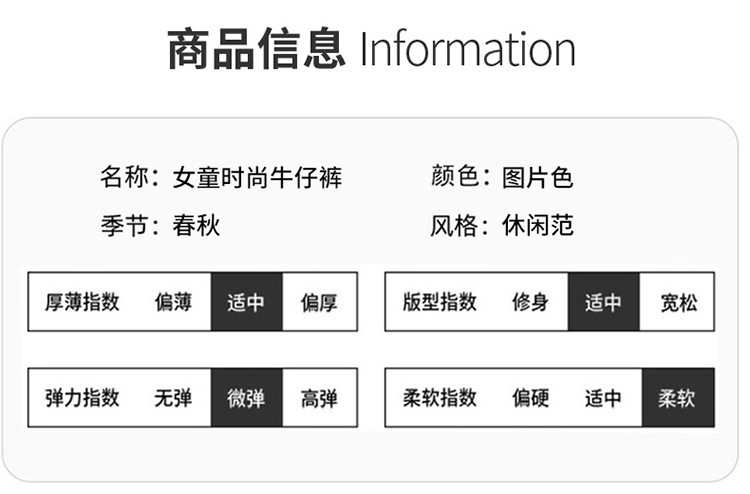Click the 图片色 color value
The height and width of the screenshot is (494, 750).
(537, 178)
